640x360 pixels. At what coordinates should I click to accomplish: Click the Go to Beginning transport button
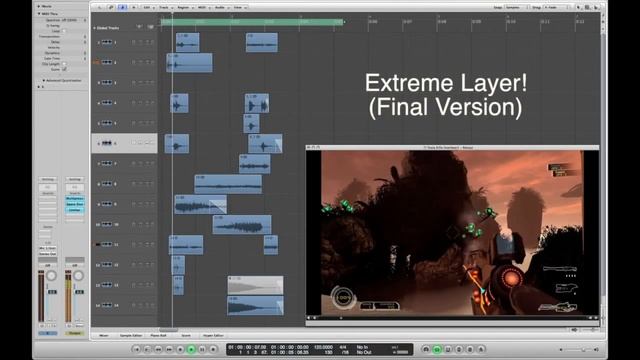(136, 349)
